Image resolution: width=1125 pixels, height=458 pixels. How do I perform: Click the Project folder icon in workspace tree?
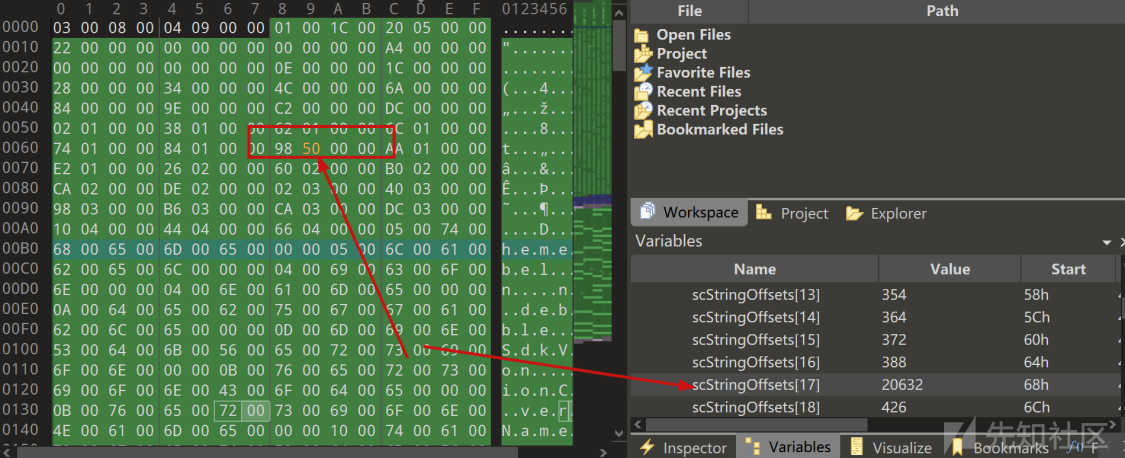[x=642, y=54]
